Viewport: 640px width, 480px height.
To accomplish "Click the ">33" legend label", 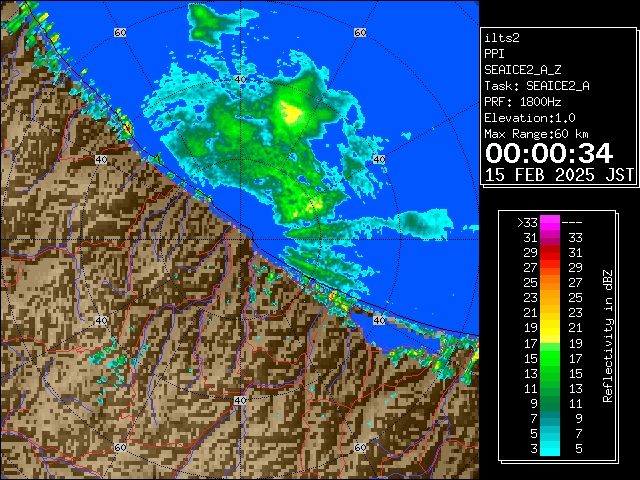I will coord(527,223).
